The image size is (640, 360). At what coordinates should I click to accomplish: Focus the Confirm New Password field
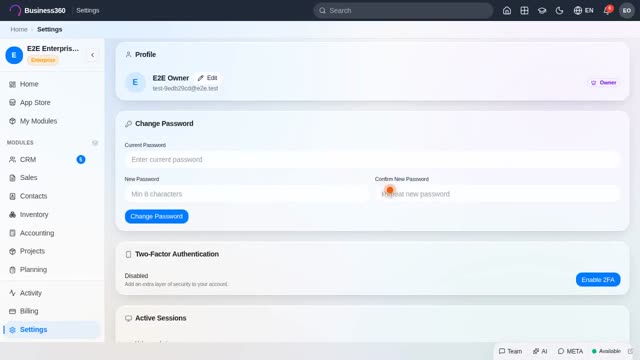tap(498, 194)
